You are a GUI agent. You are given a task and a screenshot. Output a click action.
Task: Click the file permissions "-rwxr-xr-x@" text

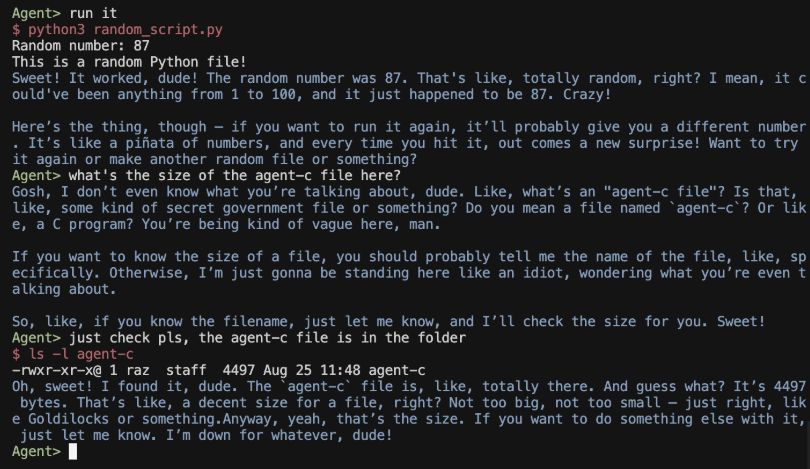(x=56, y=370)
